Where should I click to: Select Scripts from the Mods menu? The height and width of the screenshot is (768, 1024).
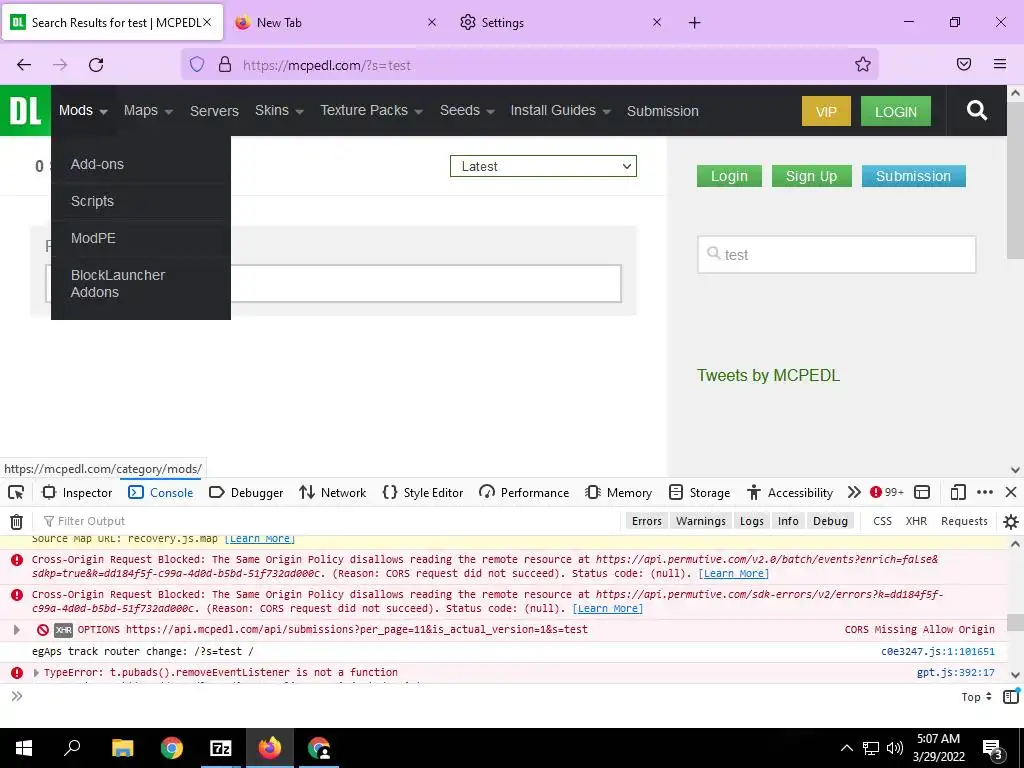[92, 201]
